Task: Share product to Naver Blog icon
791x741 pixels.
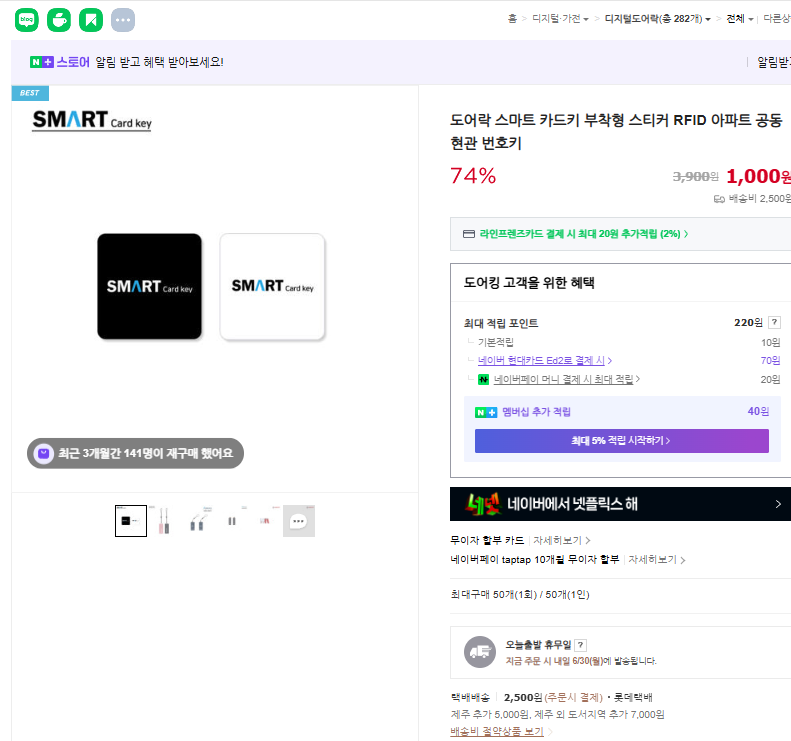Action: coord(27,20)
